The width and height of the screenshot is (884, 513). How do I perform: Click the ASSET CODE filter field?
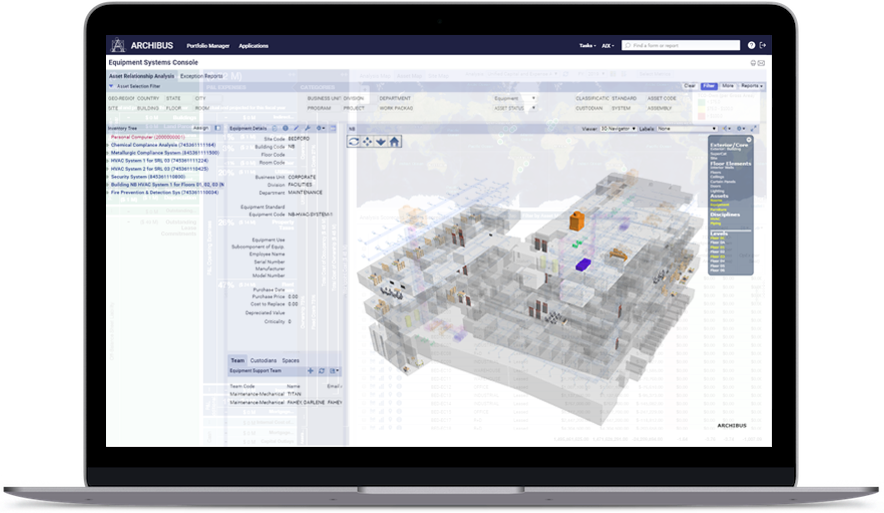point(662,98)
